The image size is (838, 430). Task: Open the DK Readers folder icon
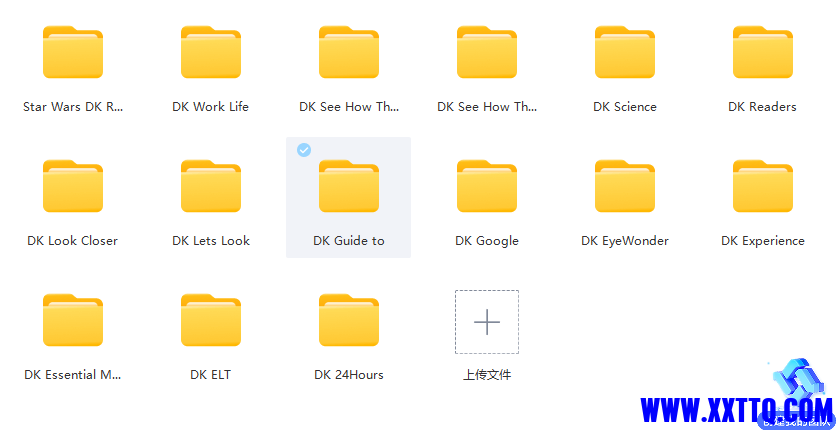(763, 52)
